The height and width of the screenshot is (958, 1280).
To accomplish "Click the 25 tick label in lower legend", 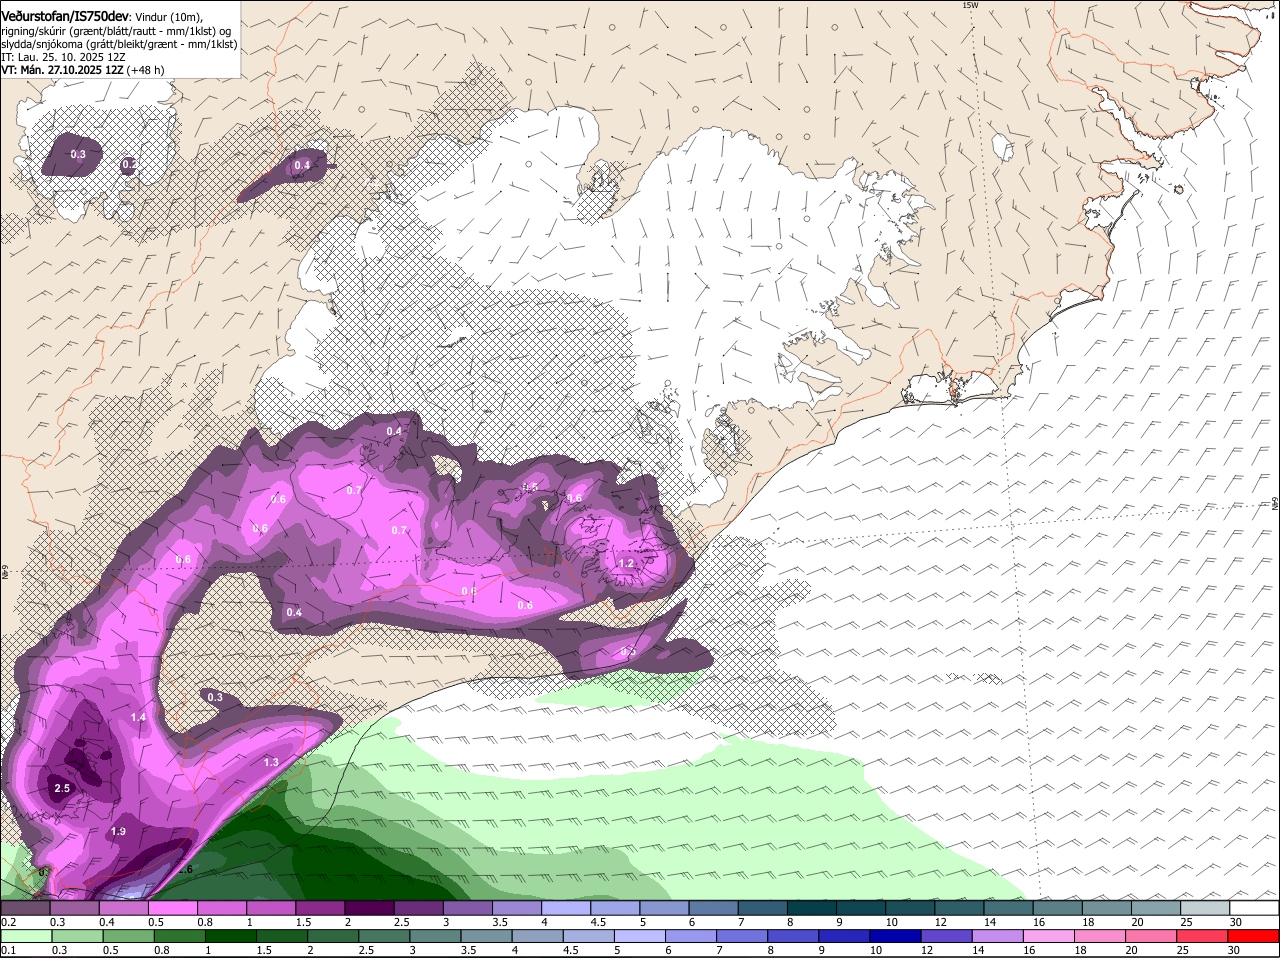I will (x=1183, y=950).
